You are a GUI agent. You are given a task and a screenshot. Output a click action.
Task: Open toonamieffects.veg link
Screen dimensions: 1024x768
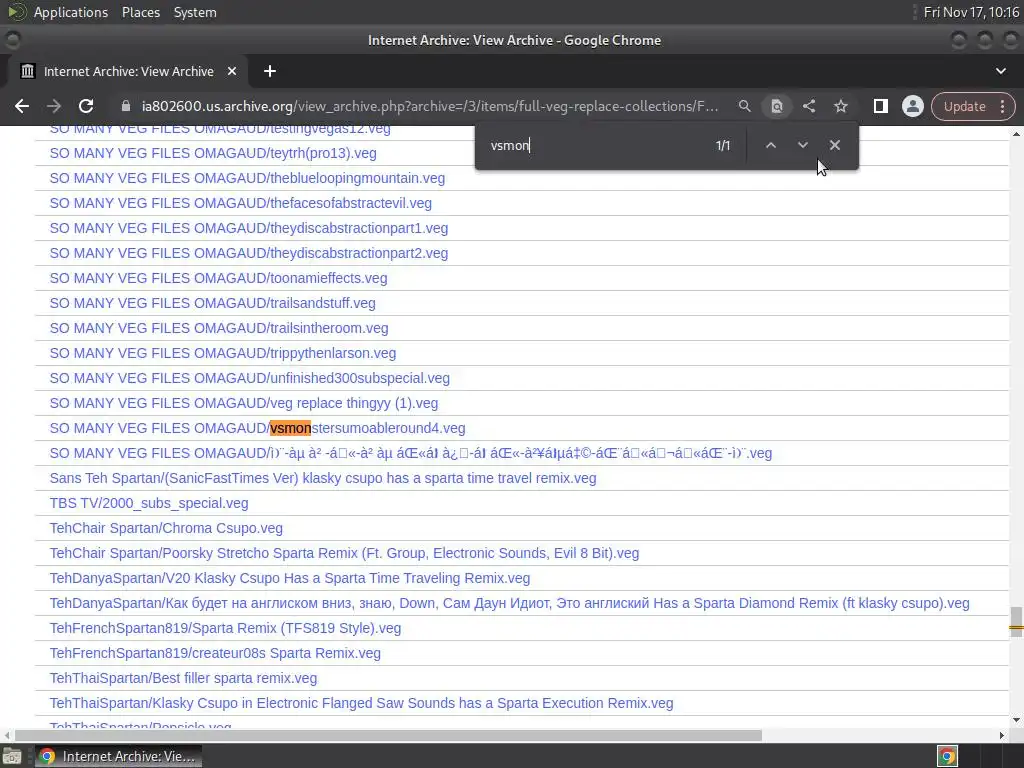point(218,278)
